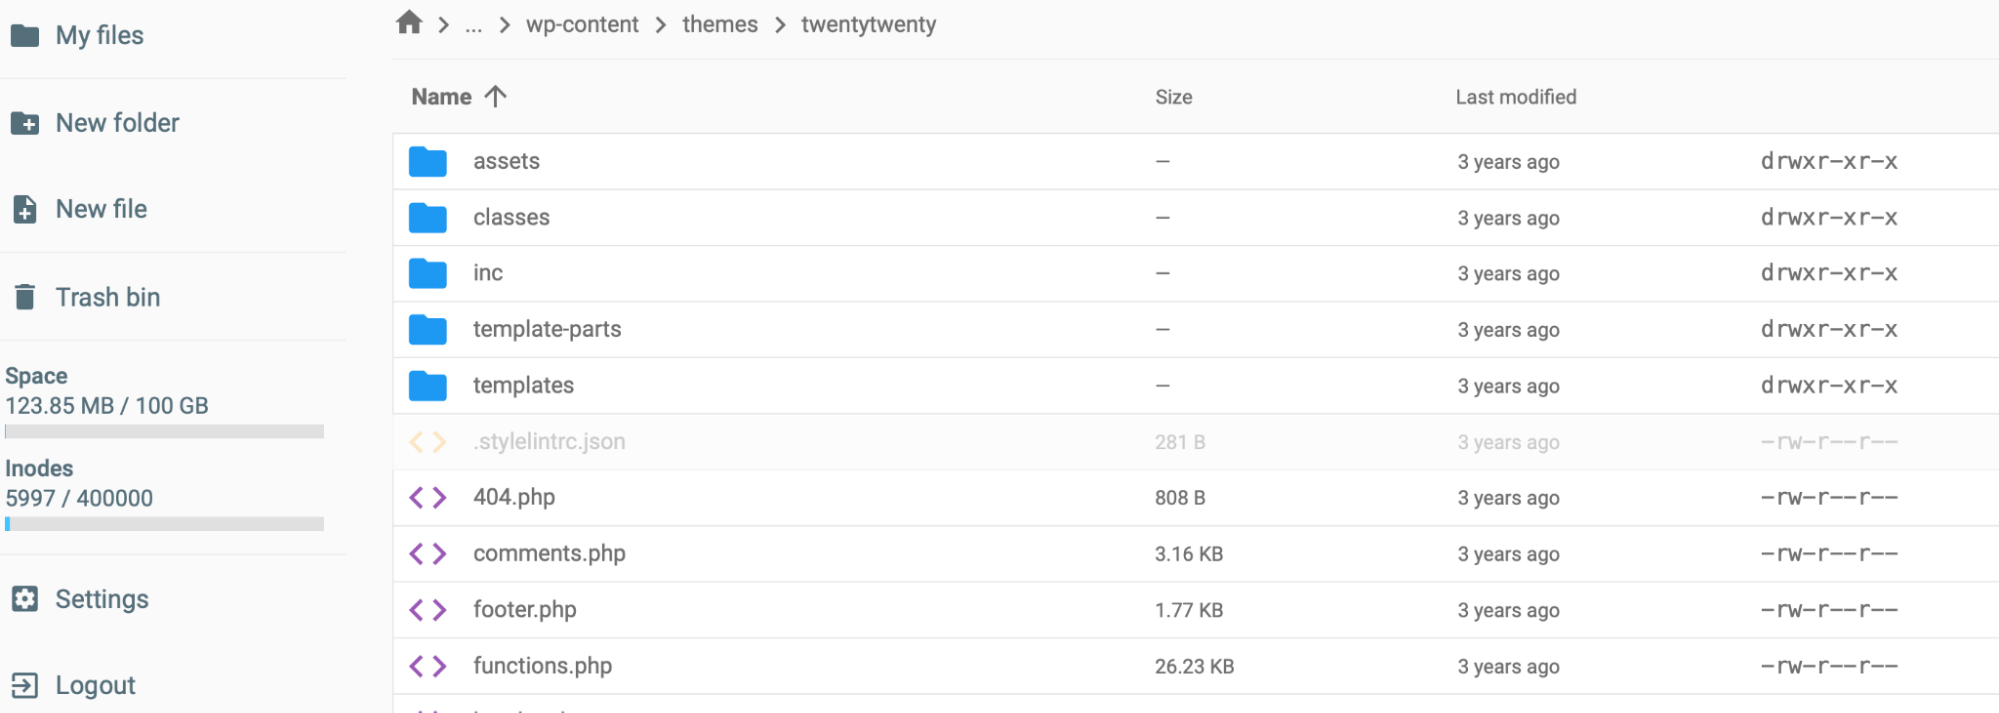The width and height of the screenshot is (1999, 713).
Task: Click the Logout icon
Action: (25, 685)
